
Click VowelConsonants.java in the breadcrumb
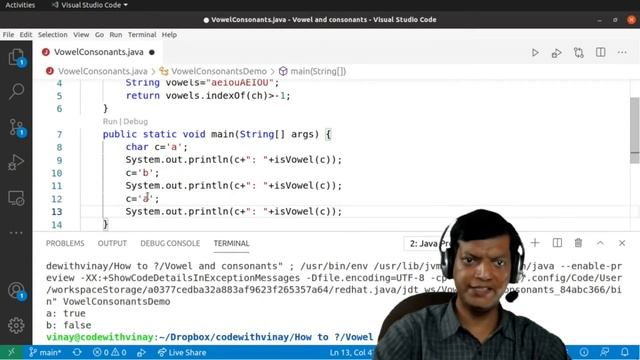(102, 71)
